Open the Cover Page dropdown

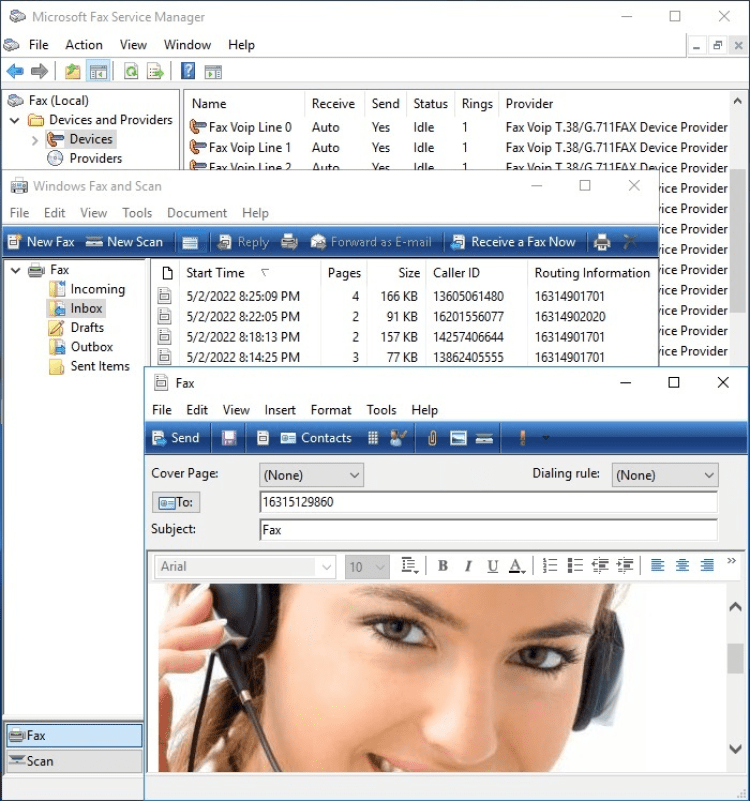pyautogui.click(x=311, y=475)
